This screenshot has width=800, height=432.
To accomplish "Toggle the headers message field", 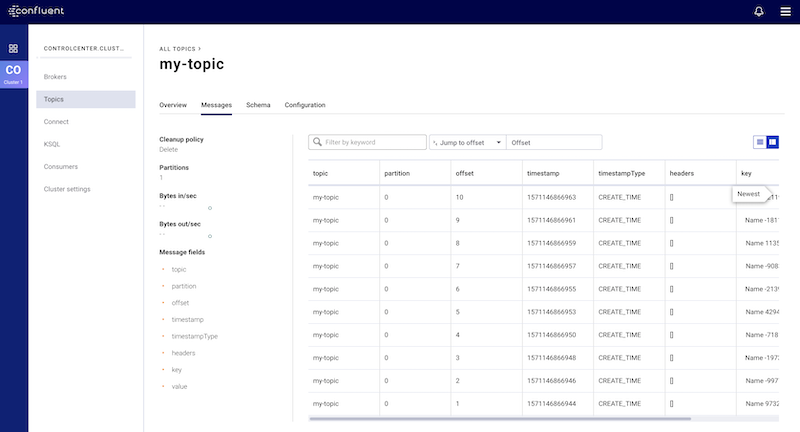I will (x=183, y=353).
